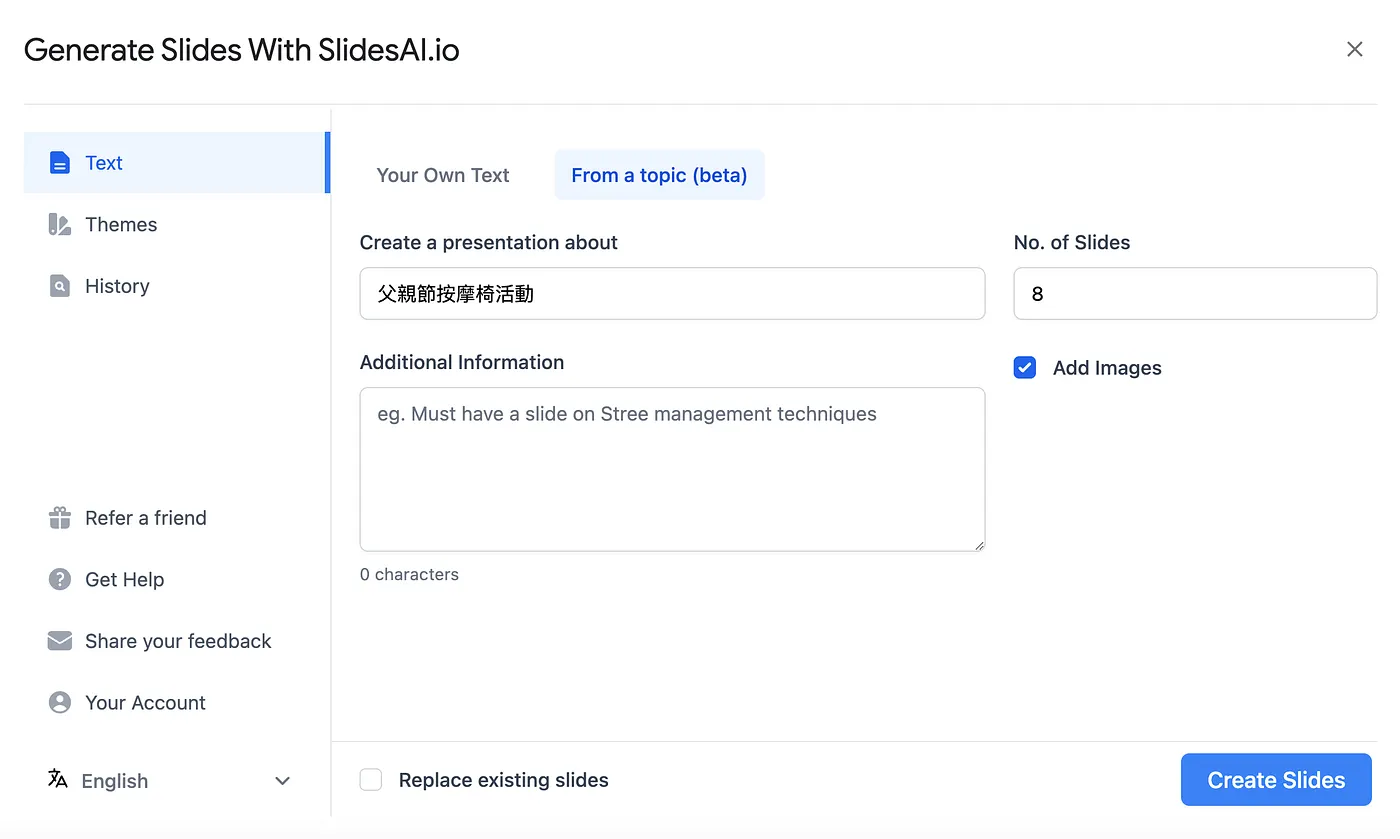
Task: Open Your Account text link
Action: pos(145,703)
